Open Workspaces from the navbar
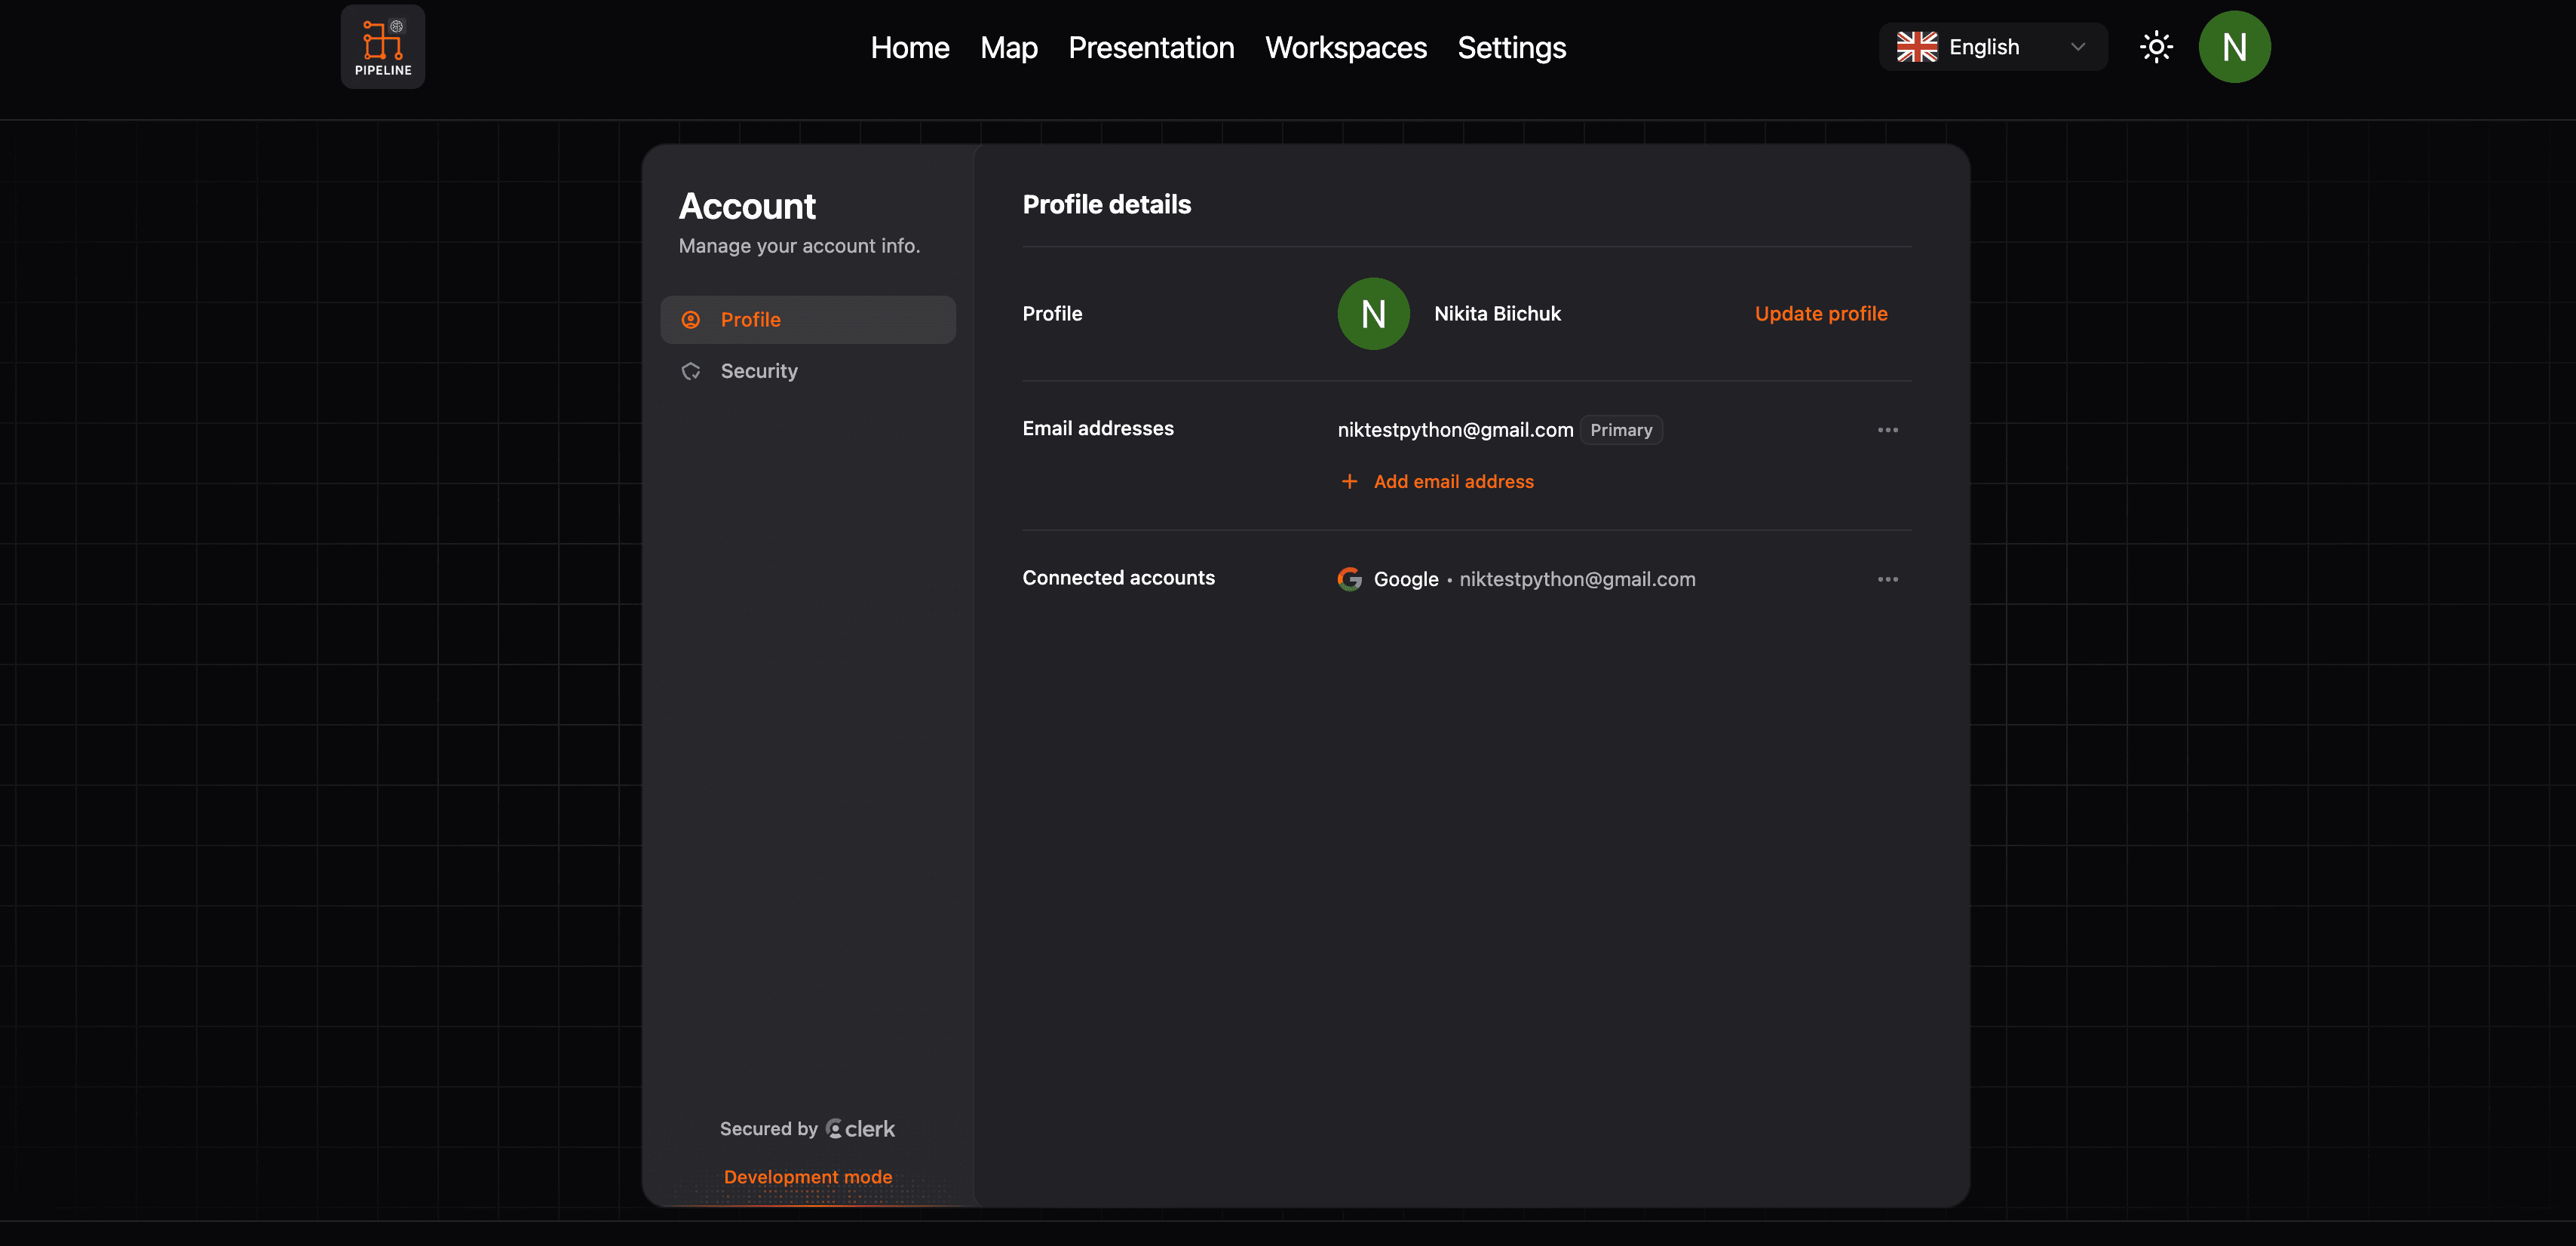Screen dimensions: 2576x1246 (x=1346, y=47)
